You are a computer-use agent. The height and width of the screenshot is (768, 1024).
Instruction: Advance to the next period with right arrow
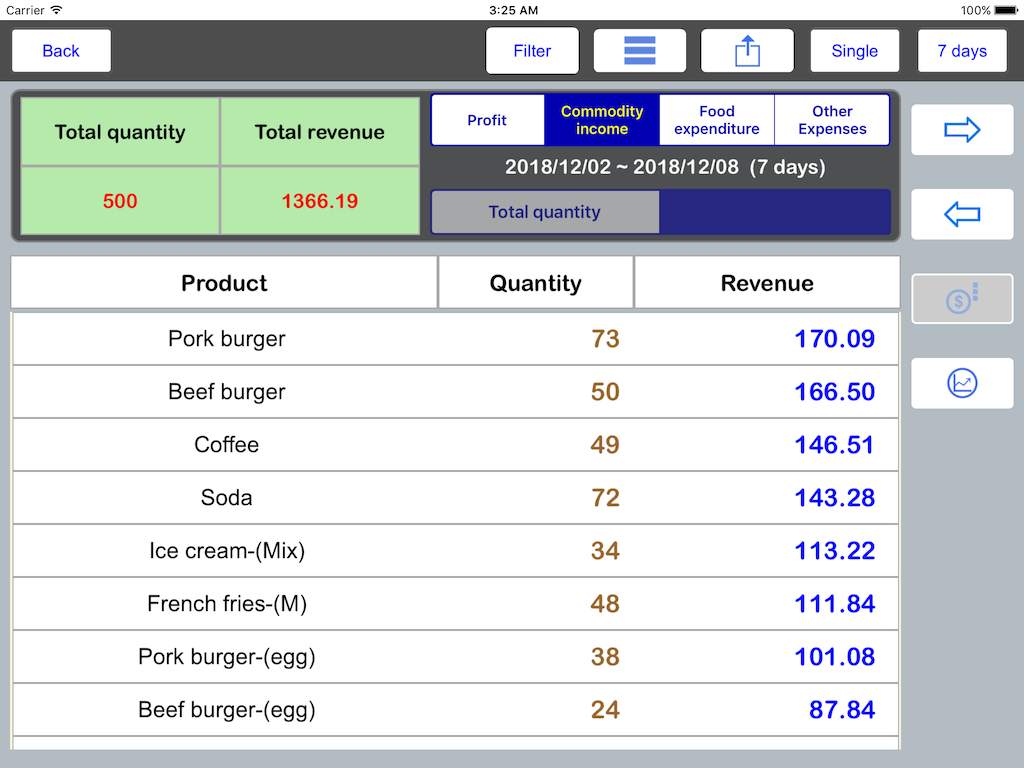pyautogui.click(x=961, y=129)
